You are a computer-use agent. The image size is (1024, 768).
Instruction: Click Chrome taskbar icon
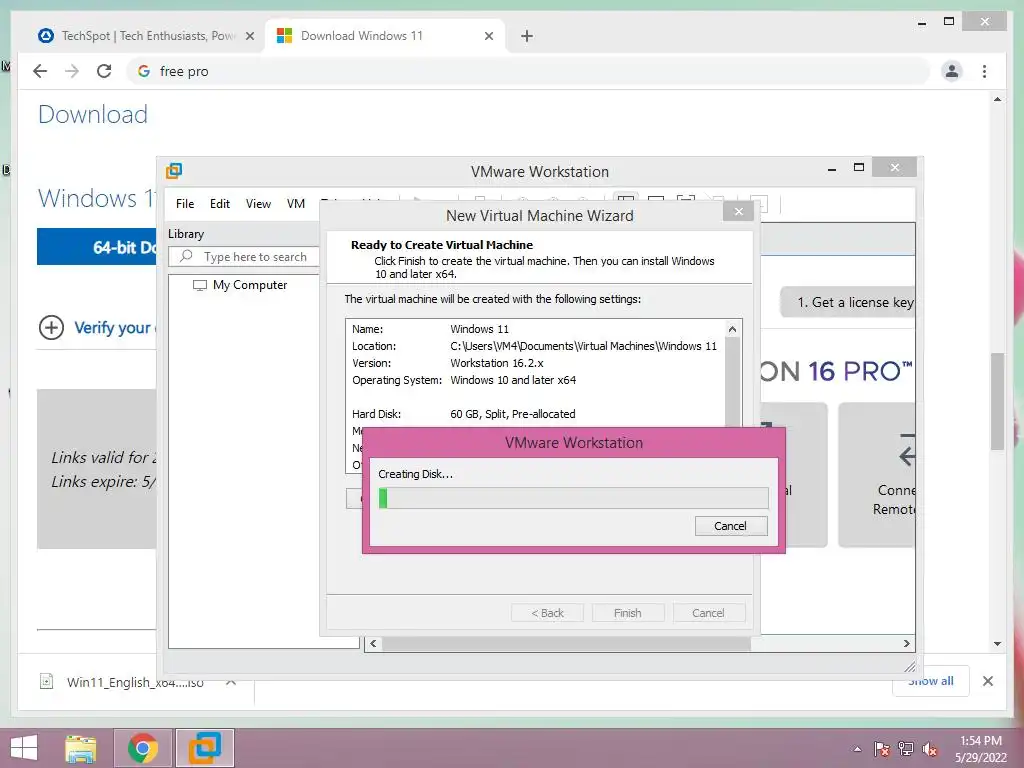tap(143, 748)
